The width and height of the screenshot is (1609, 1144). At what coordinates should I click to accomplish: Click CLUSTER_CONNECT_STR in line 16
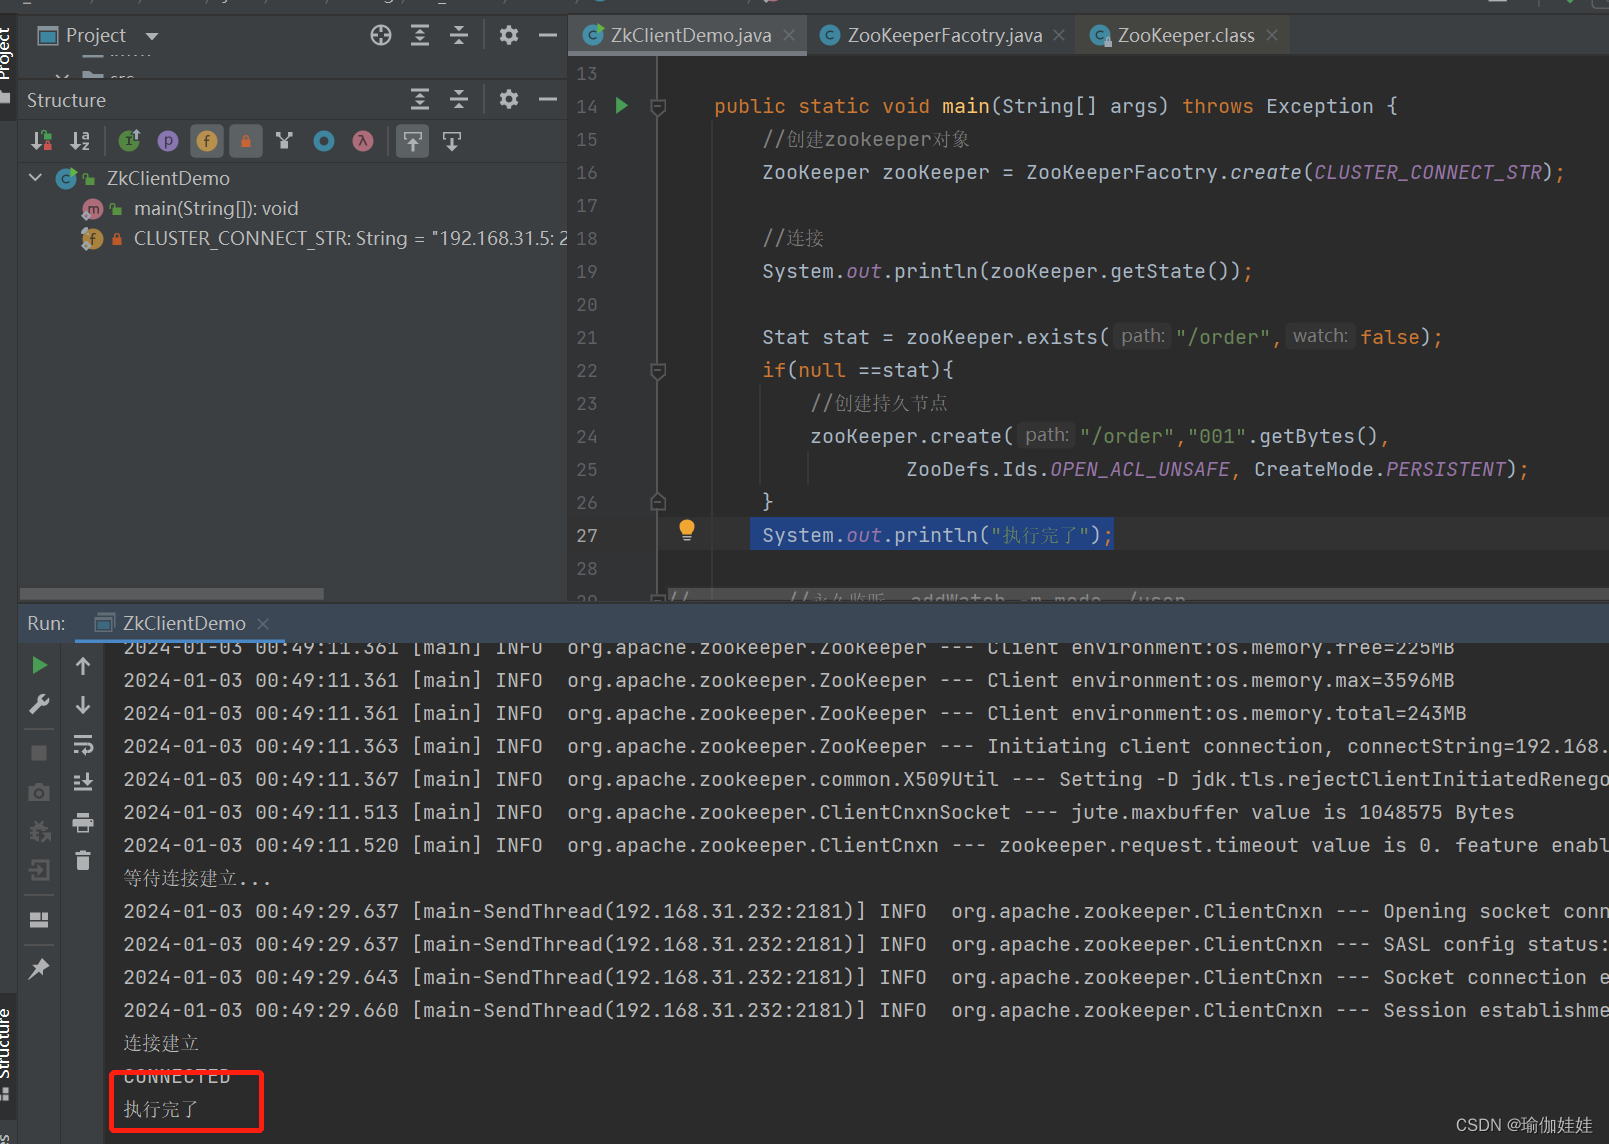[1428, 172]
